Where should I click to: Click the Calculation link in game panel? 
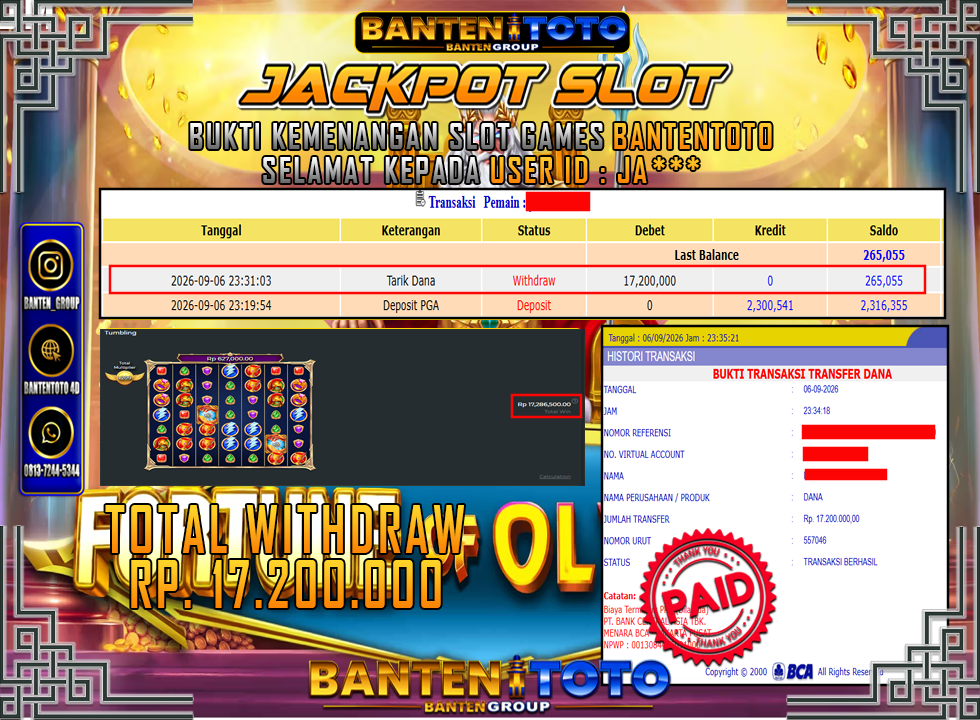[555, 477]
